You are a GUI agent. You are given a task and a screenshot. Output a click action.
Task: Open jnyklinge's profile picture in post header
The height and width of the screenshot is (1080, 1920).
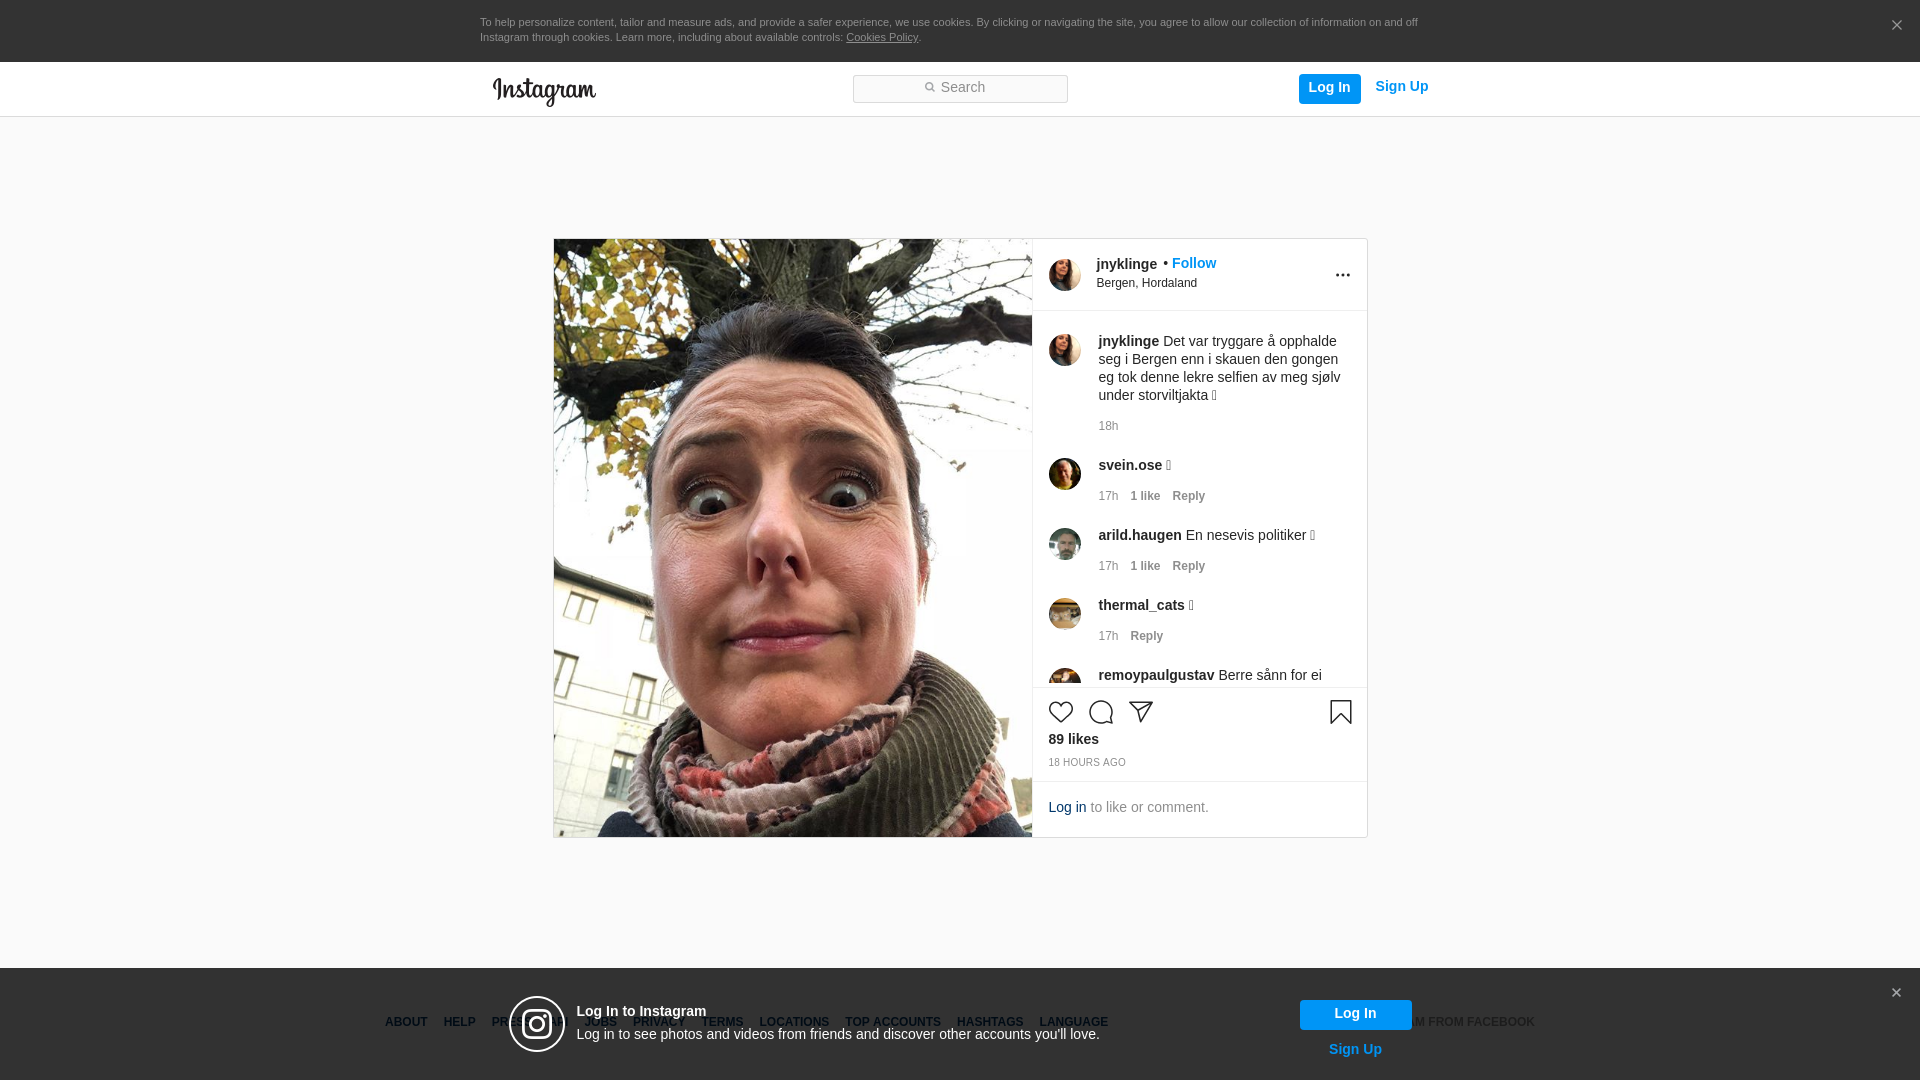[x=1064, y=275]
